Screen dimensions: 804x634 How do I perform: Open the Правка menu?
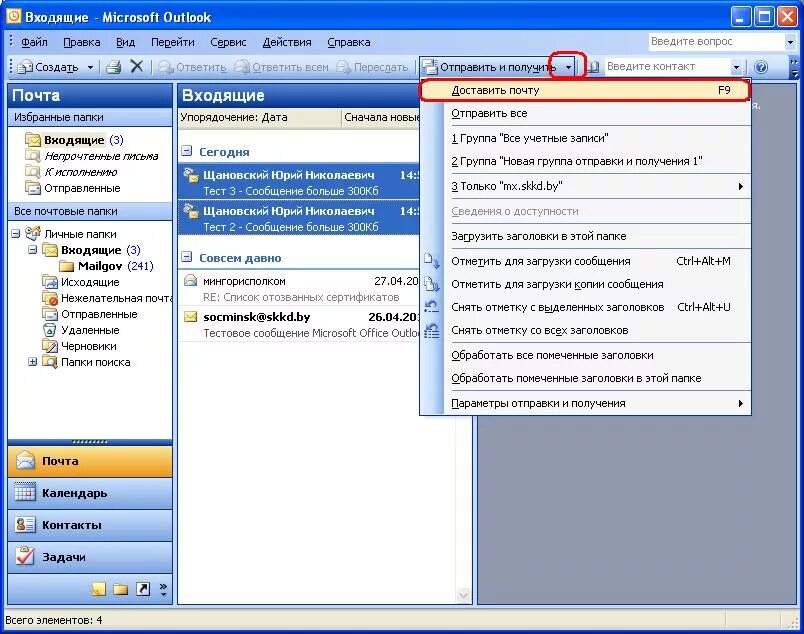82,42
